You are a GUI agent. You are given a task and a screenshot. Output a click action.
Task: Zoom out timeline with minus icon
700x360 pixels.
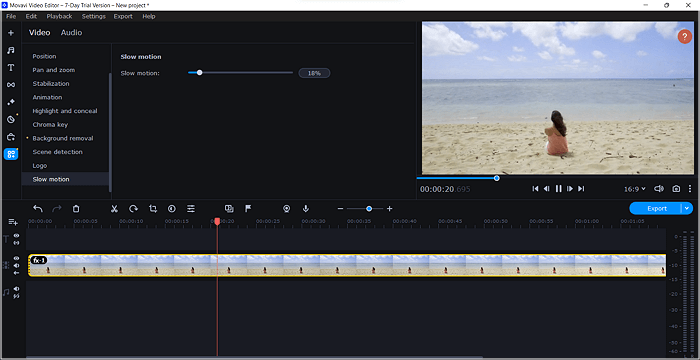pos(340,209)
